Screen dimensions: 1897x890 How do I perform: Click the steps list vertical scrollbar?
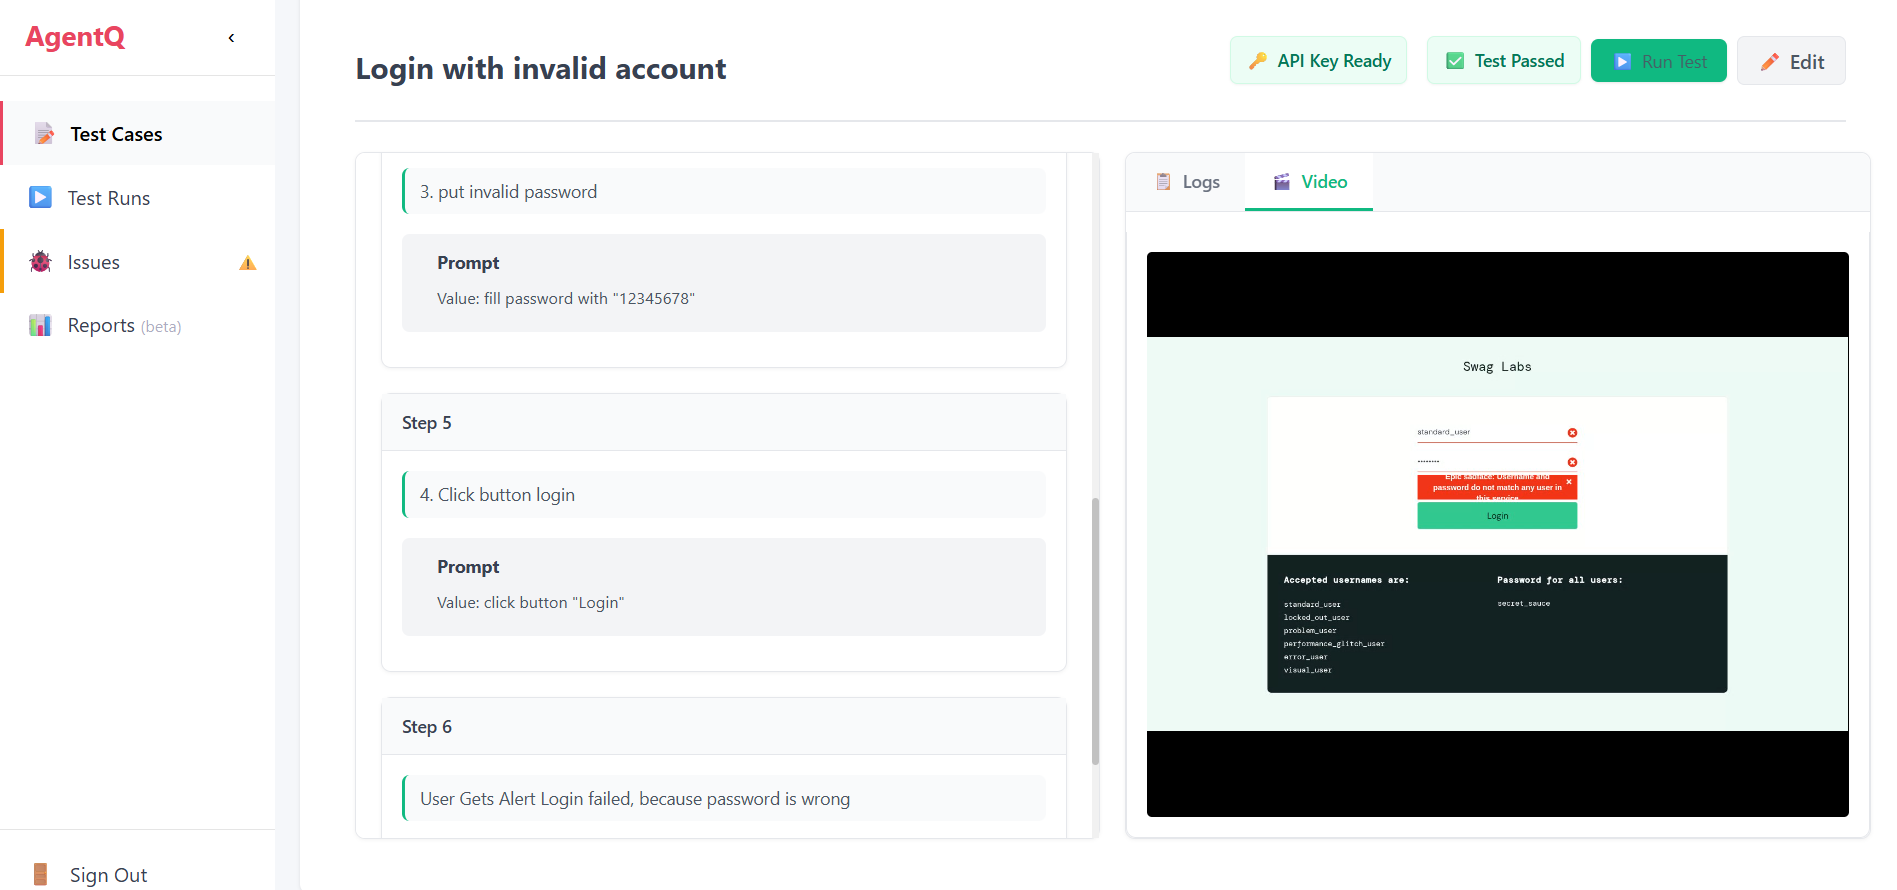1095,630
